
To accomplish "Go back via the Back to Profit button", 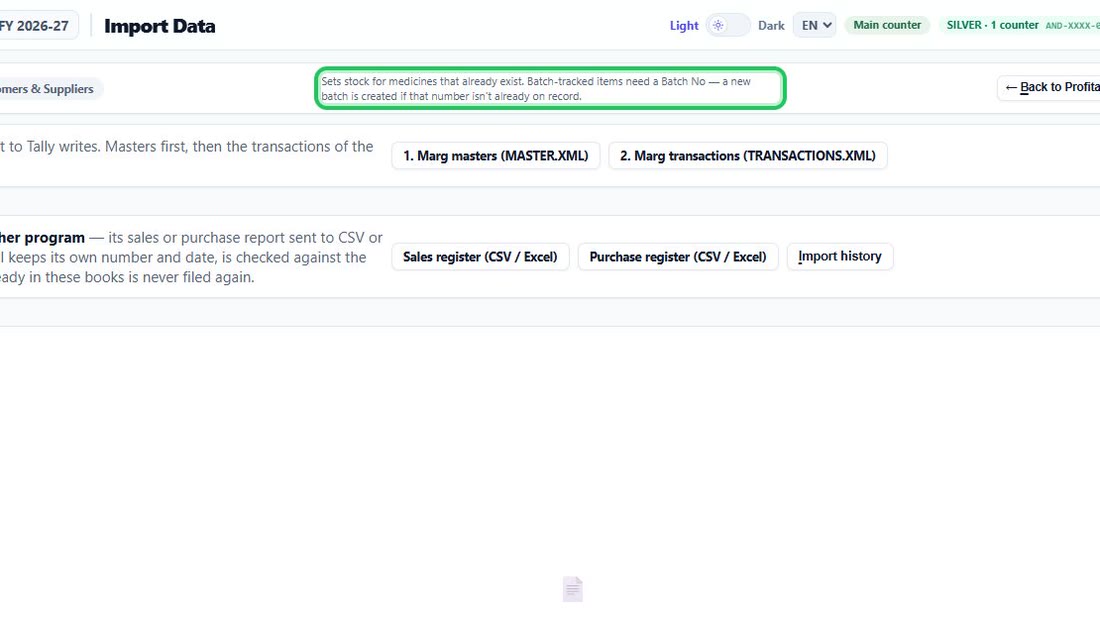I will [1049, 88].
